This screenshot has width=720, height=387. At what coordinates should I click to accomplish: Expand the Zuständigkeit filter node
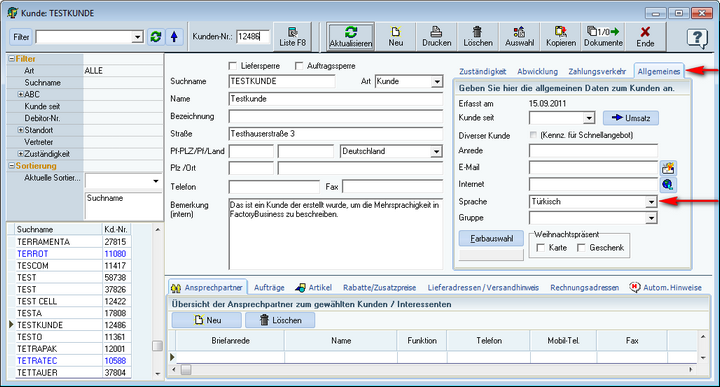pos(20,154)
